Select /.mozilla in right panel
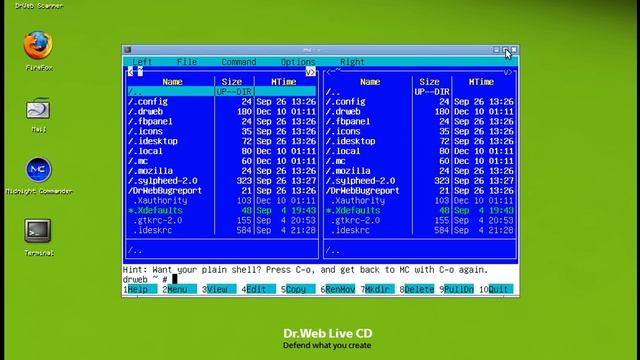This screenshot has width=640, height=360. click(420, 171)
